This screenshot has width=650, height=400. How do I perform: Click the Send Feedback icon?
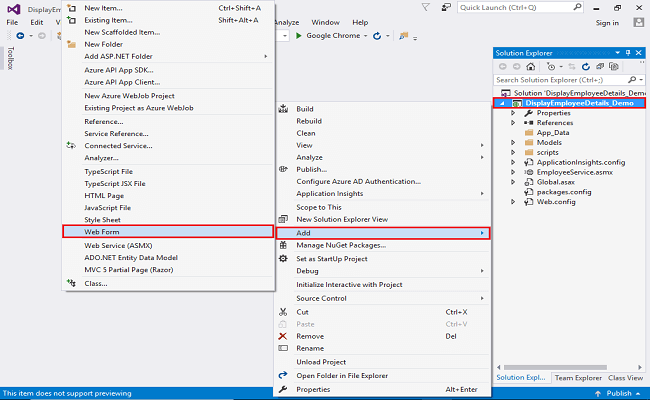(446, 7)
